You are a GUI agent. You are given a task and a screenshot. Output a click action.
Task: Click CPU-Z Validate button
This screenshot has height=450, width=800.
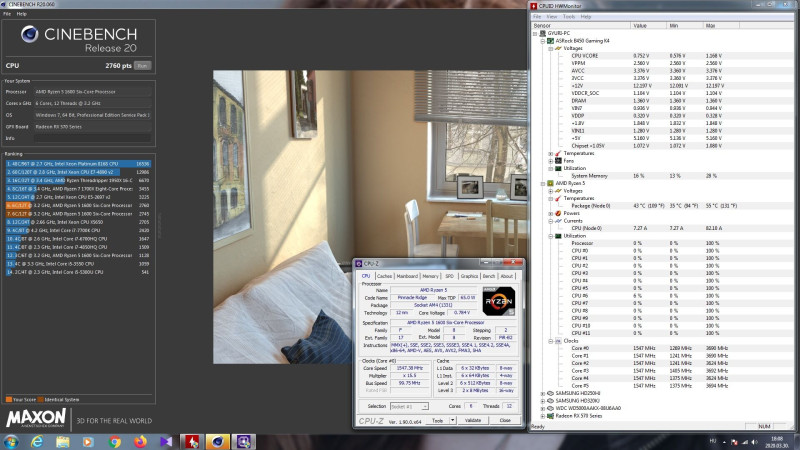473,420
